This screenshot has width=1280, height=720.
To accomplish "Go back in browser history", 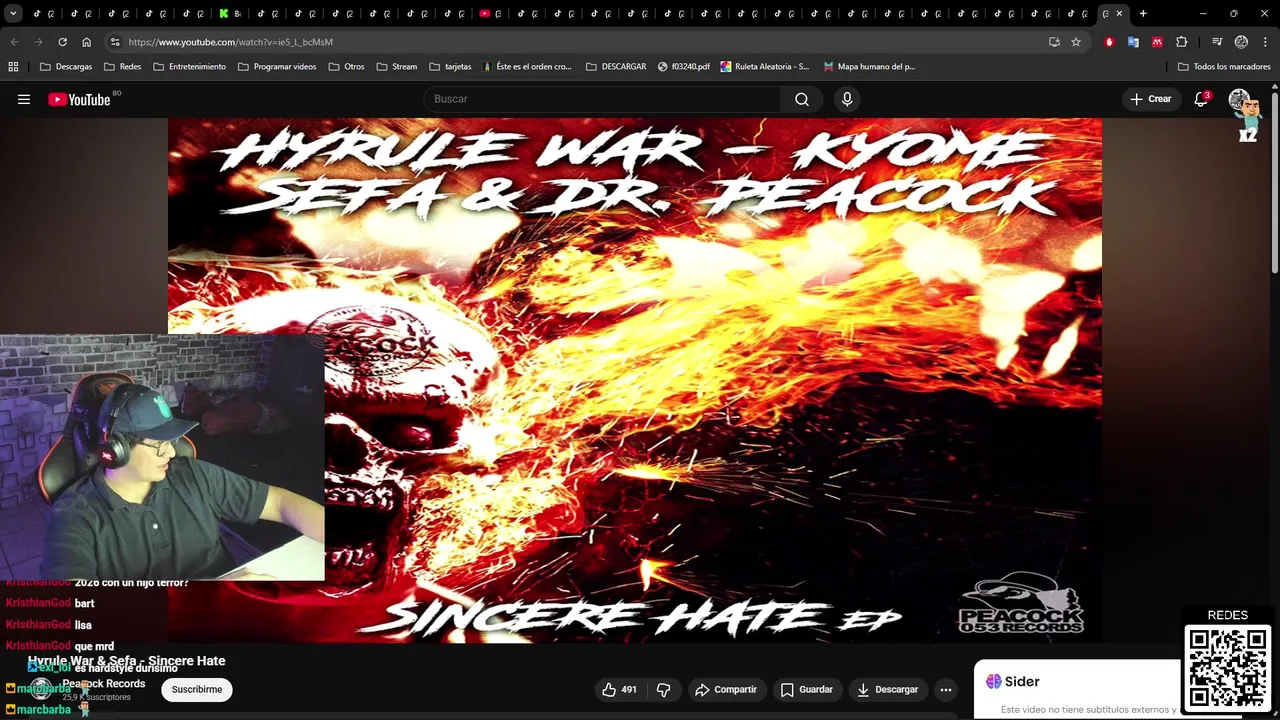I will pyautogui.click(x=14, y=42).
